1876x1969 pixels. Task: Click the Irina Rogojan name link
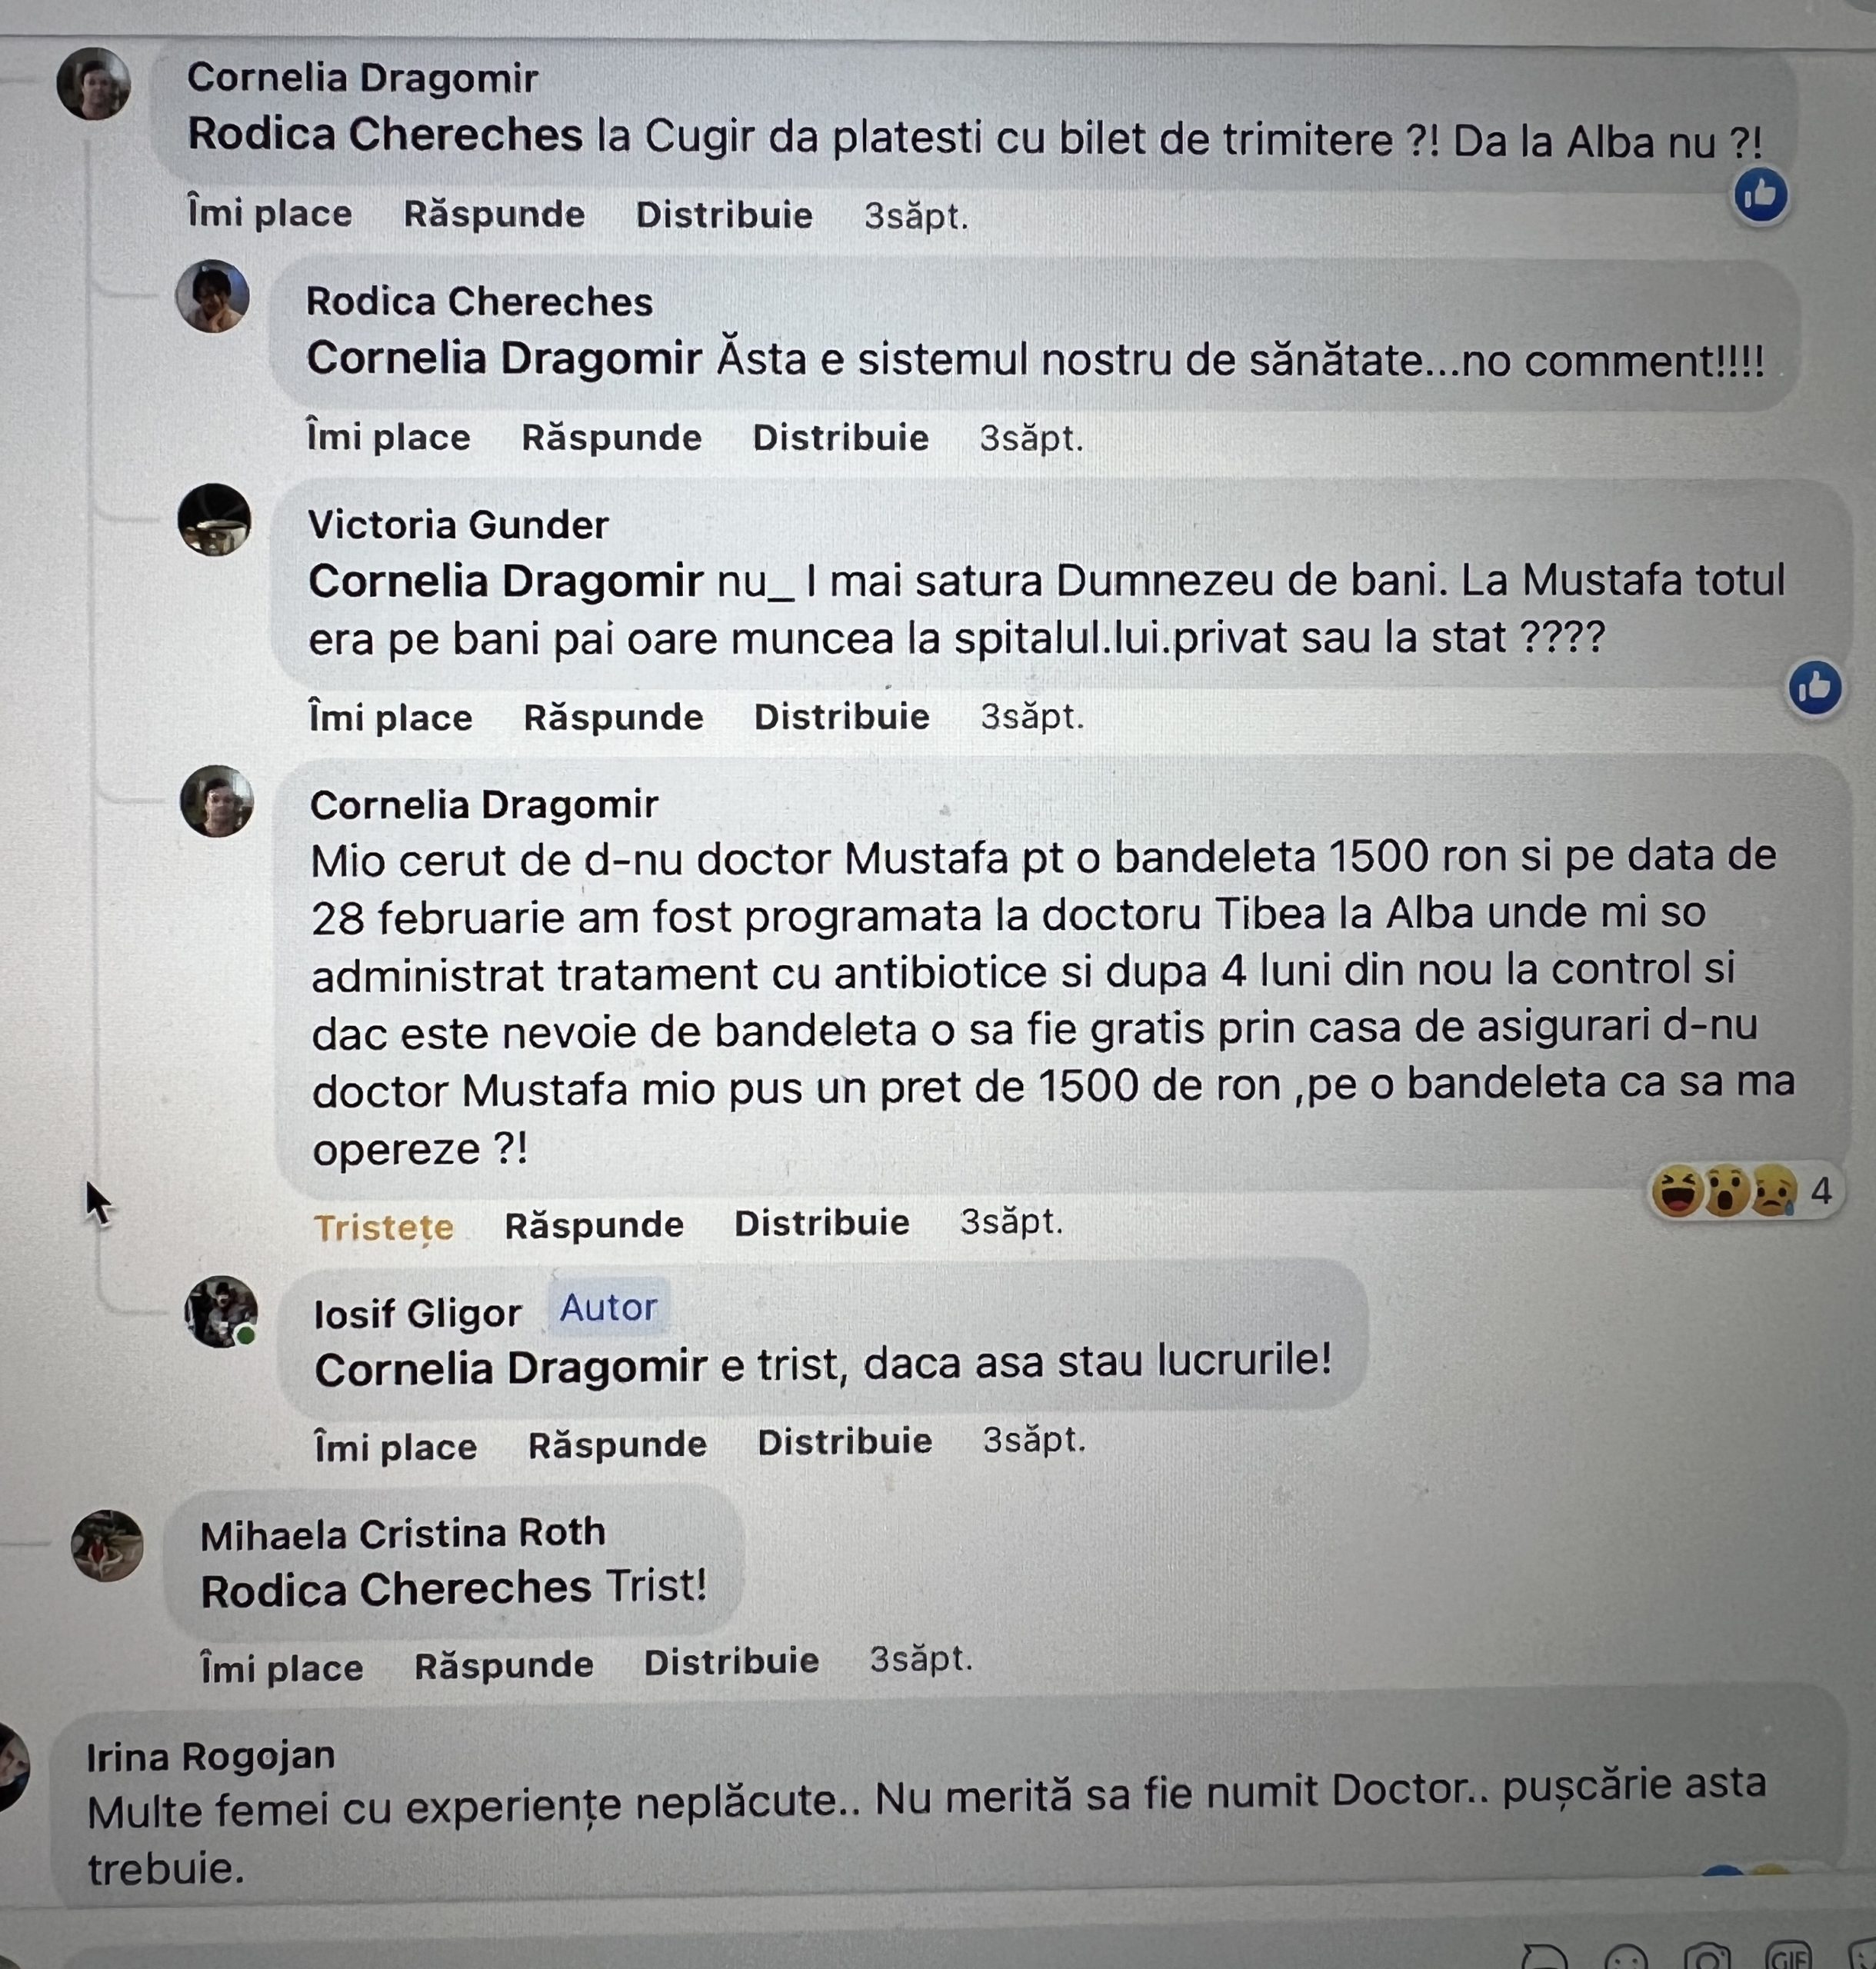(210, 1756)
